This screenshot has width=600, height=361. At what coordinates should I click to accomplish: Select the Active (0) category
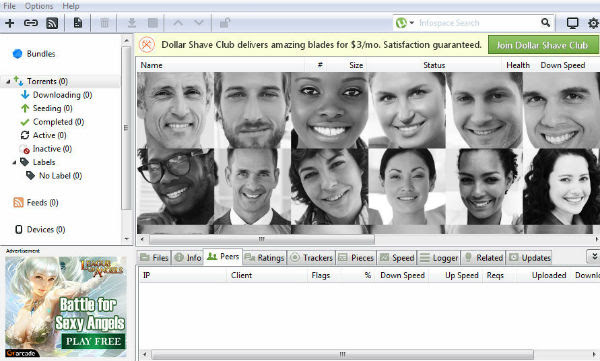pos(49,135)
